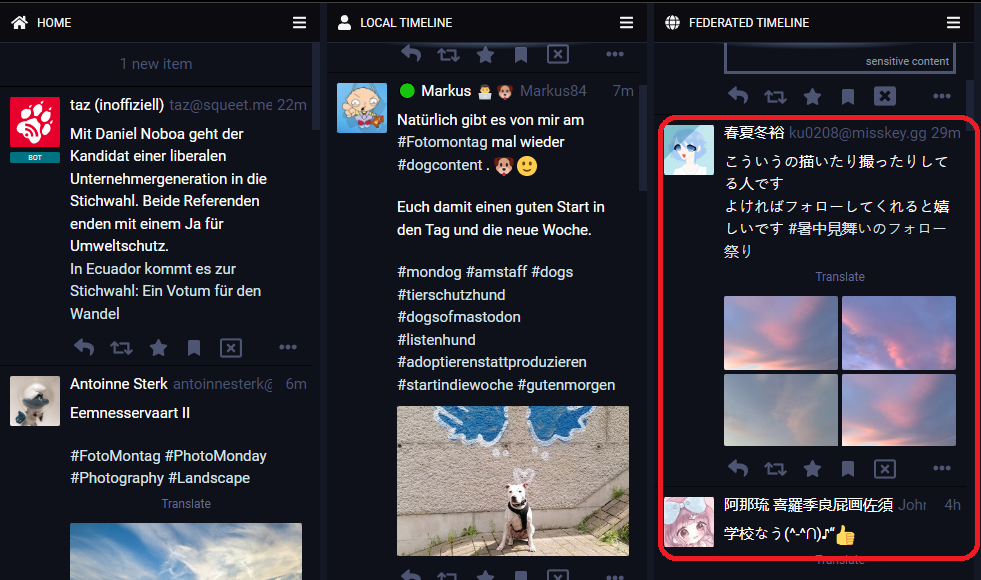Open Markus's dog photo
981x580 pixels.
[x=512, y=480]
